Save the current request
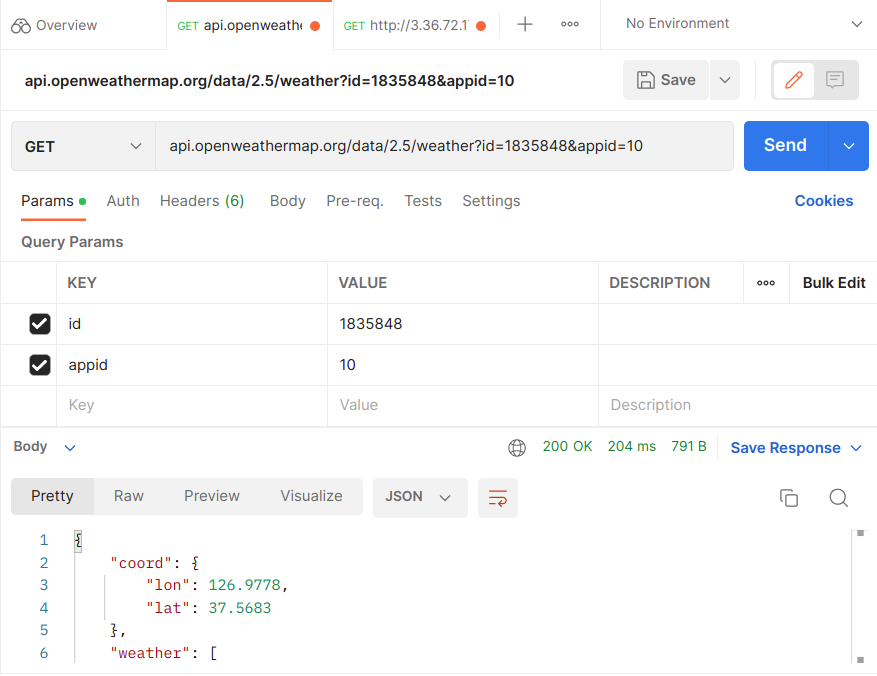This screenshot has height=676, width=877. pyautogui.click(x=666, y=80)
